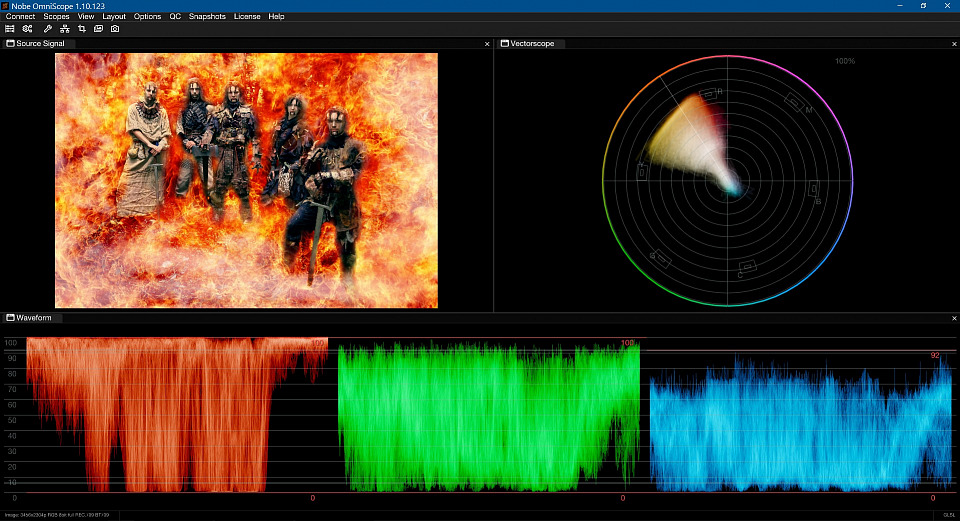Click the C cyan target box on vectorscope
The height and width of the screenshot is (521, 960).
(x=747, y=266)
